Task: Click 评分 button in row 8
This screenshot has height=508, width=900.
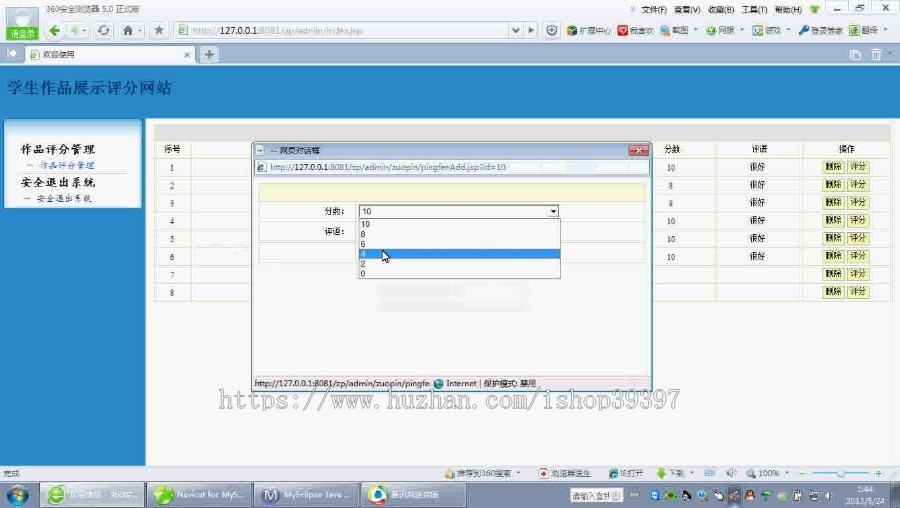Action: coord(858,292)
